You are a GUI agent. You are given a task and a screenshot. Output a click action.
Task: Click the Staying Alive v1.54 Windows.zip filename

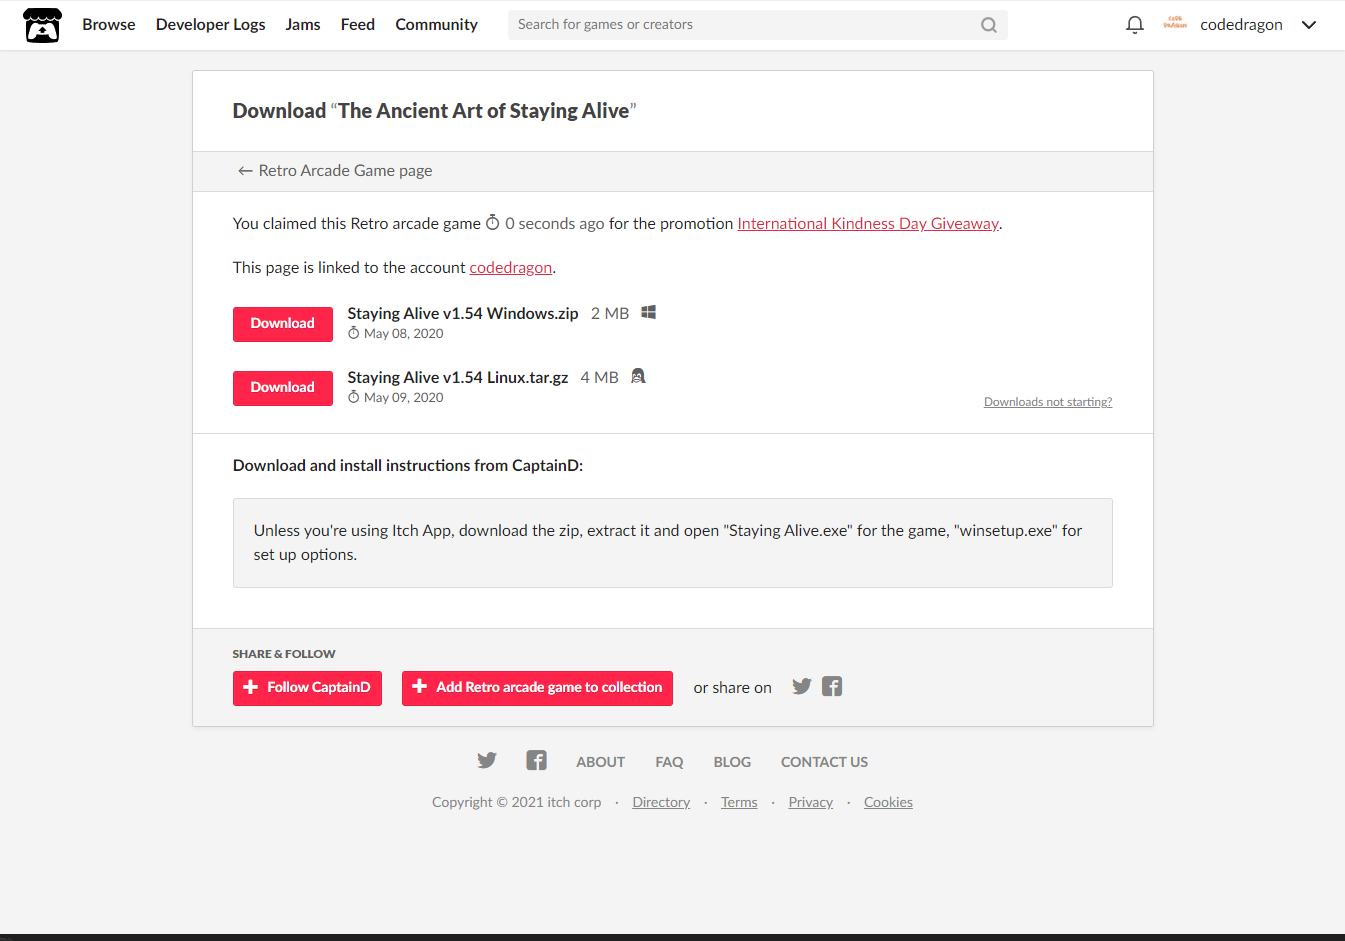(463, 313)
